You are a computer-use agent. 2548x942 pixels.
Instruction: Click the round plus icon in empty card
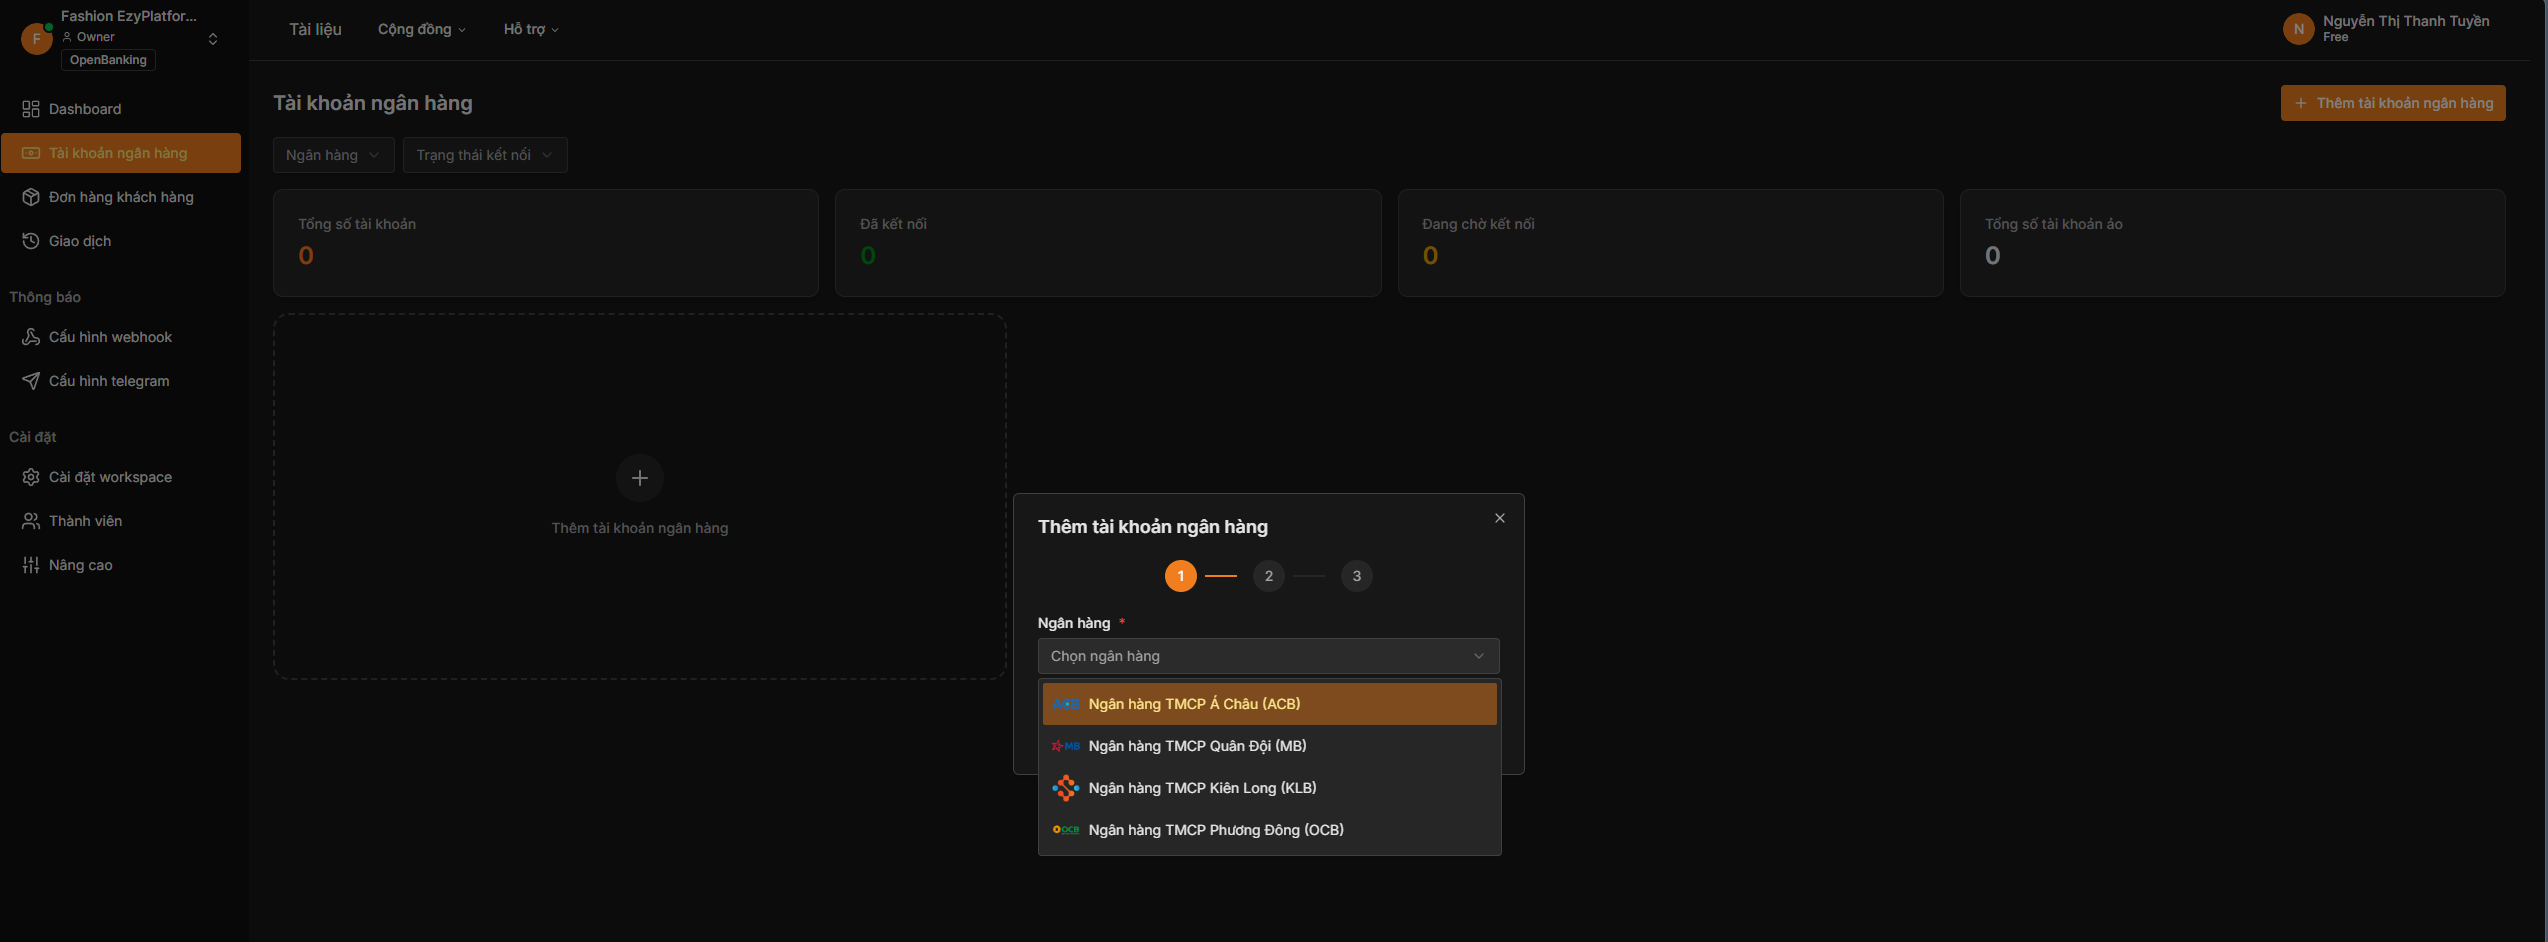[x=640, y=478]
